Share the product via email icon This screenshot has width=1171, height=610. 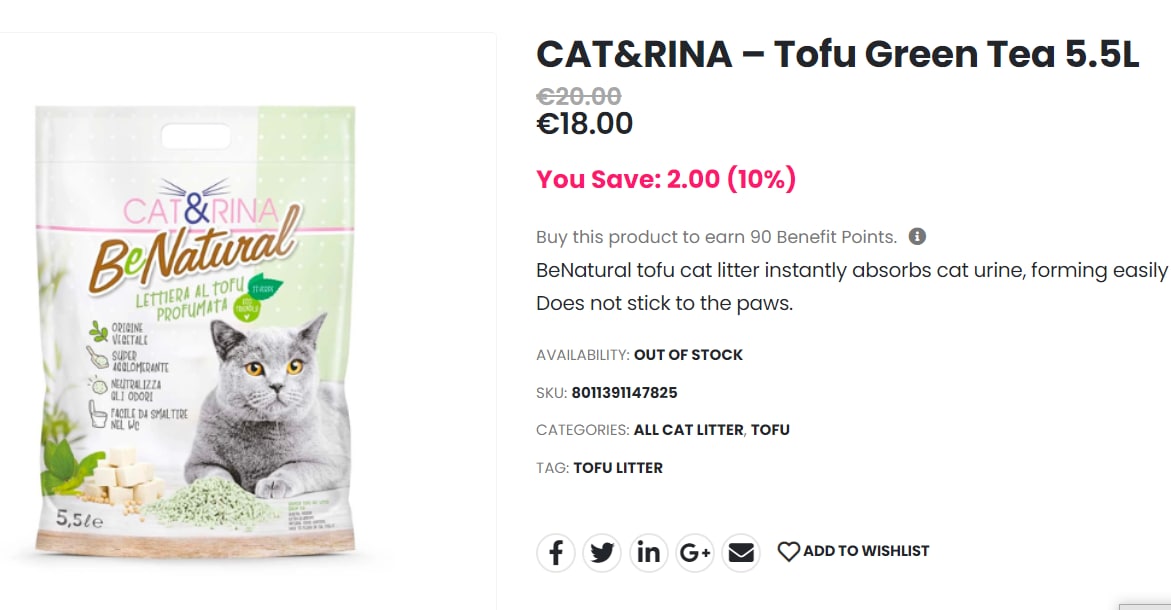coord(741,552)
